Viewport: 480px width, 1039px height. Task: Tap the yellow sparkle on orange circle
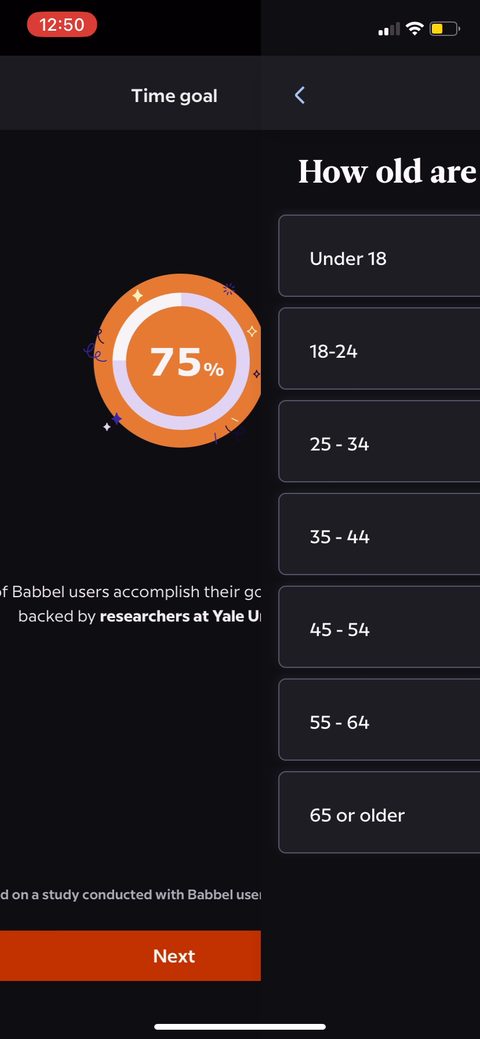137,296
